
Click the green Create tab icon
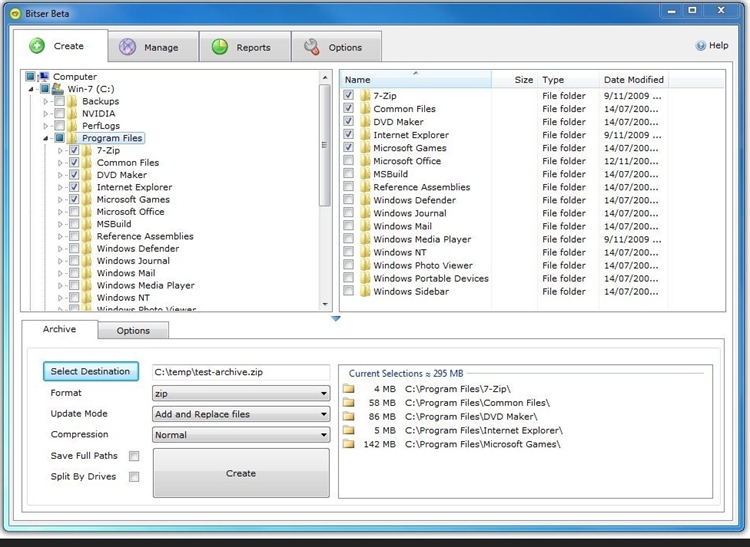point(37,46)
